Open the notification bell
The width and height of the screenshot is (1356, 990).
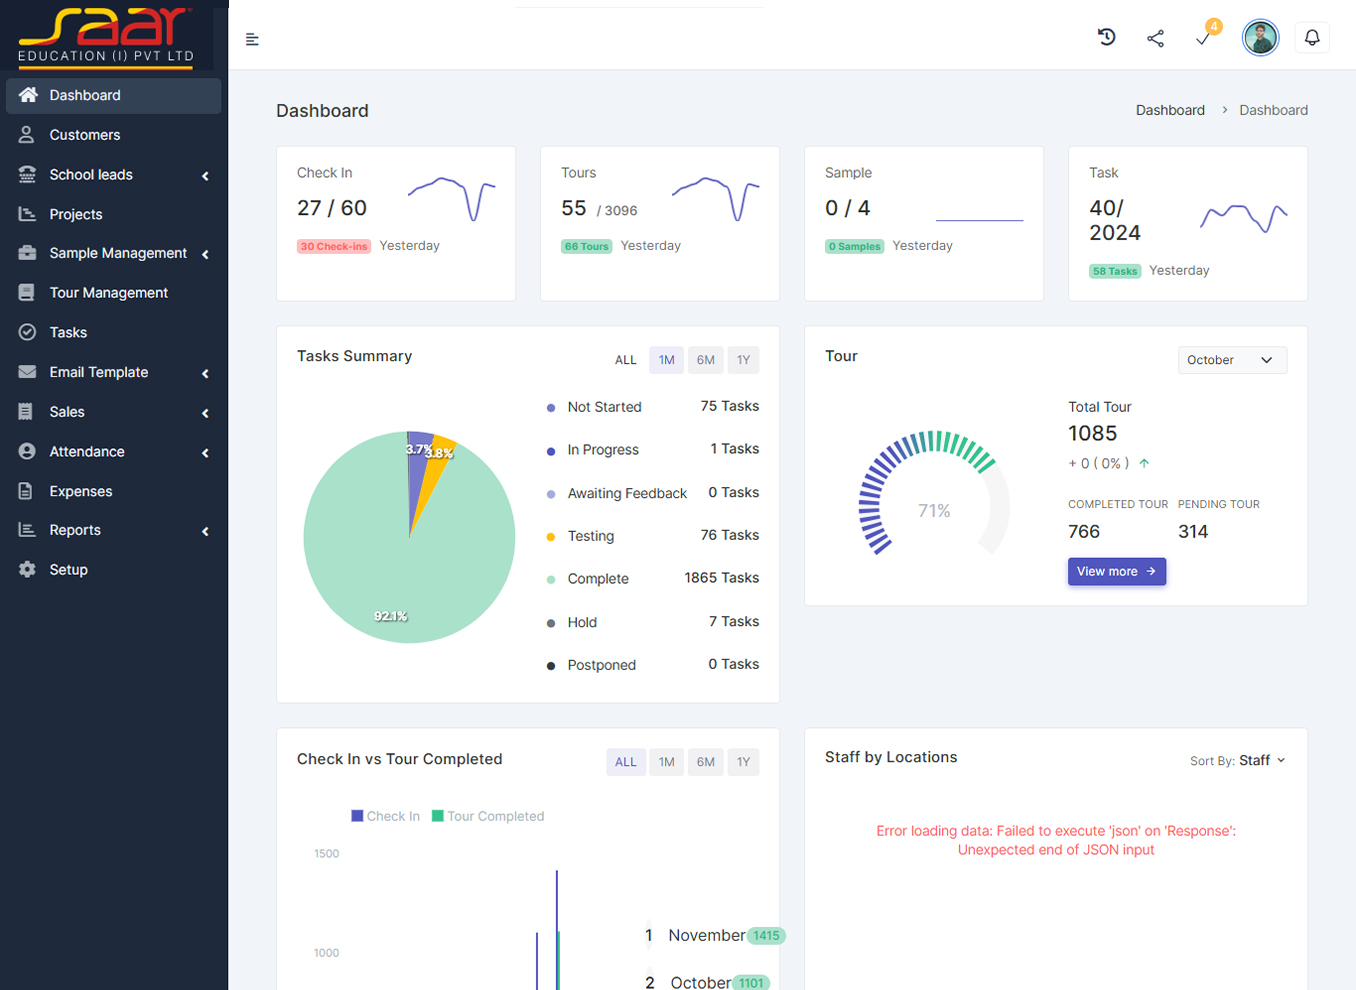[1312, 38]
